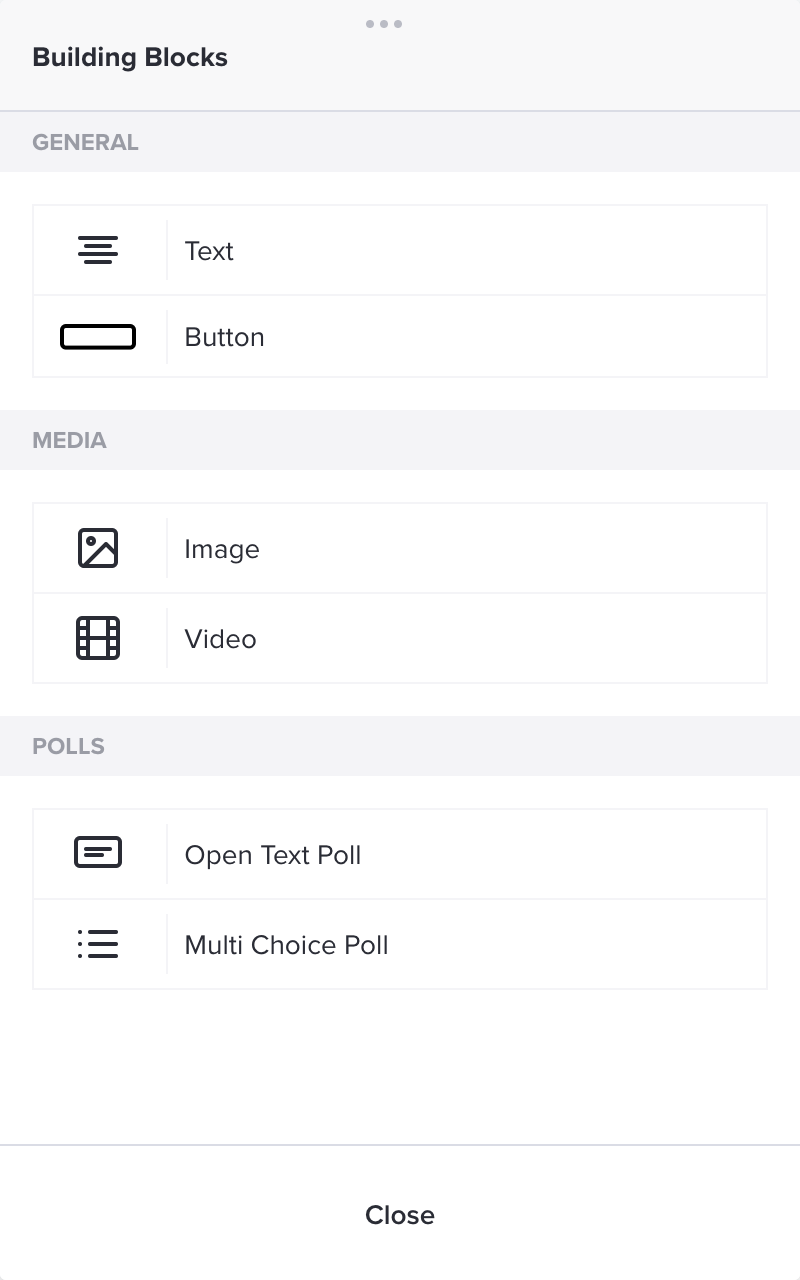Click the centered text lines icon
Viewport: 800px width, 1280px height.
[x=98, y=250]
